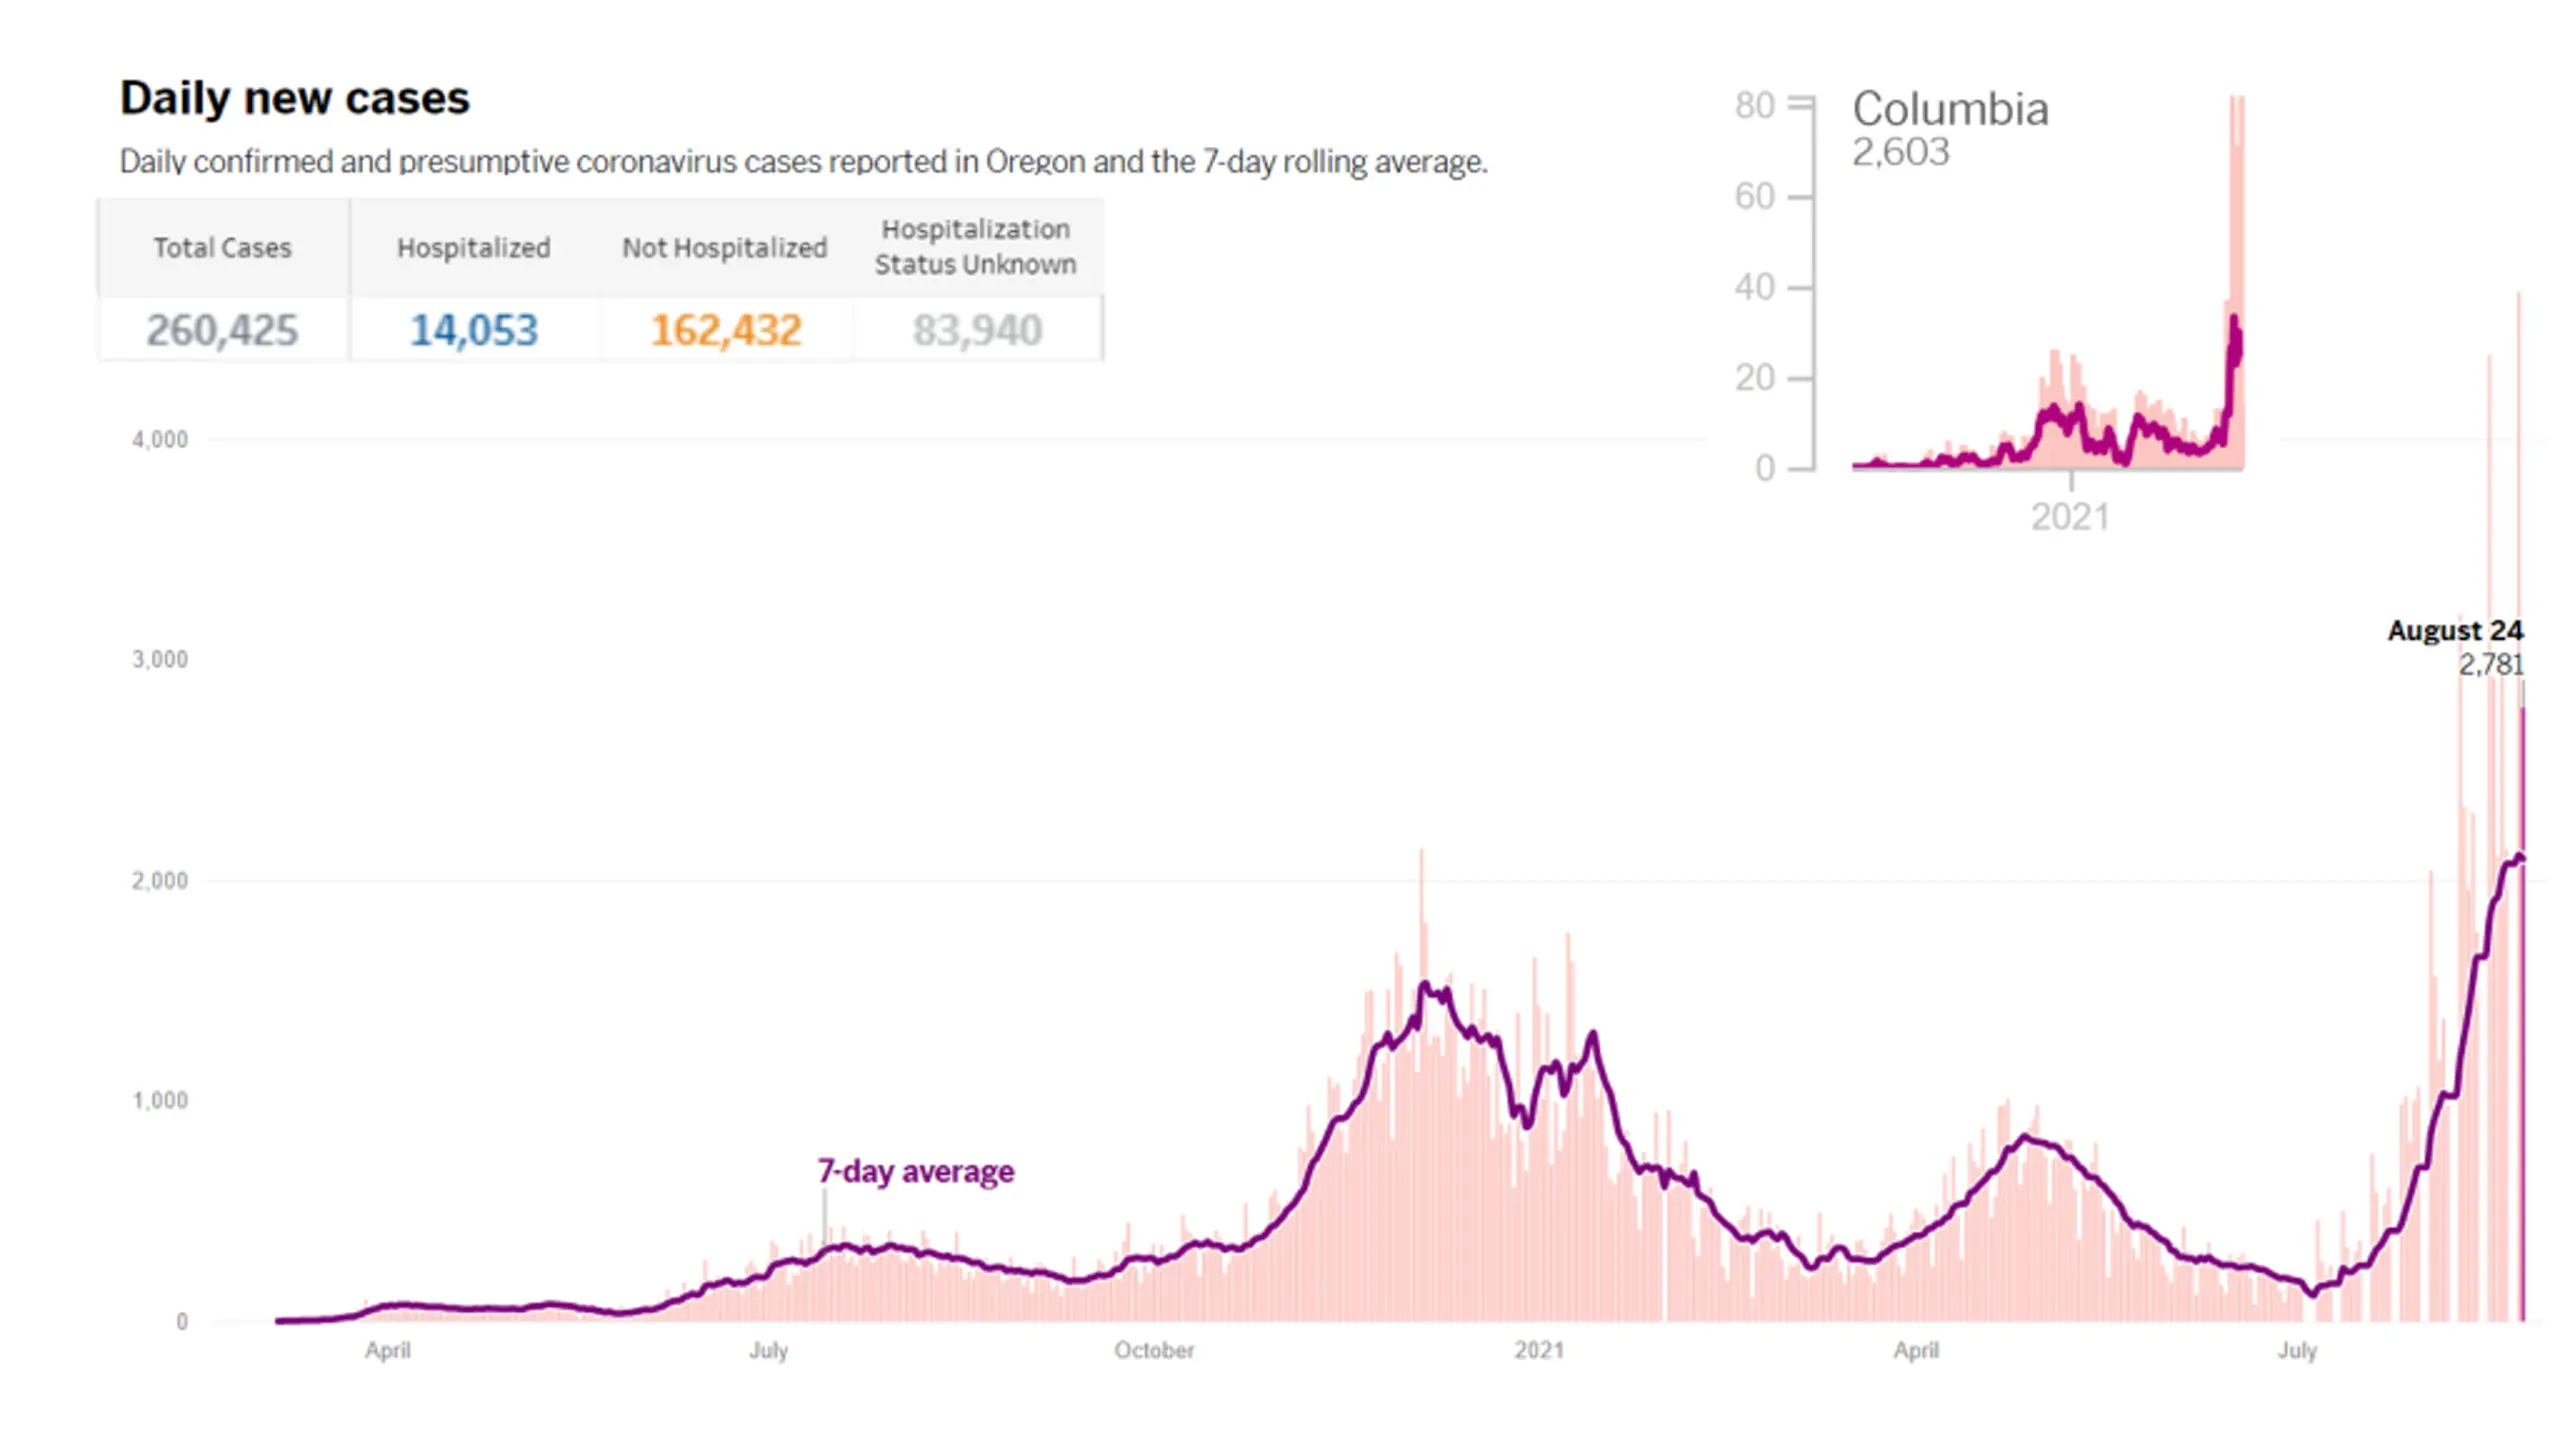Click the July 2021 x-axis label
This screenshot has width=2560, height=1440.
click(2297, 1351)
